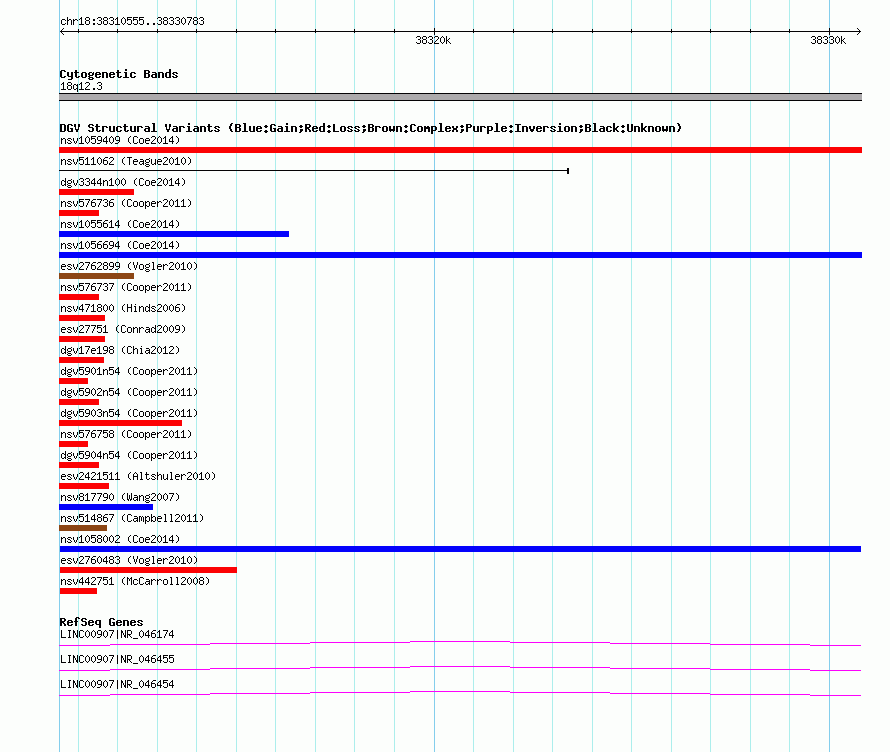
Task: Click the nsv511062 black unknown variant line
Action: click(x=314, y=170)
